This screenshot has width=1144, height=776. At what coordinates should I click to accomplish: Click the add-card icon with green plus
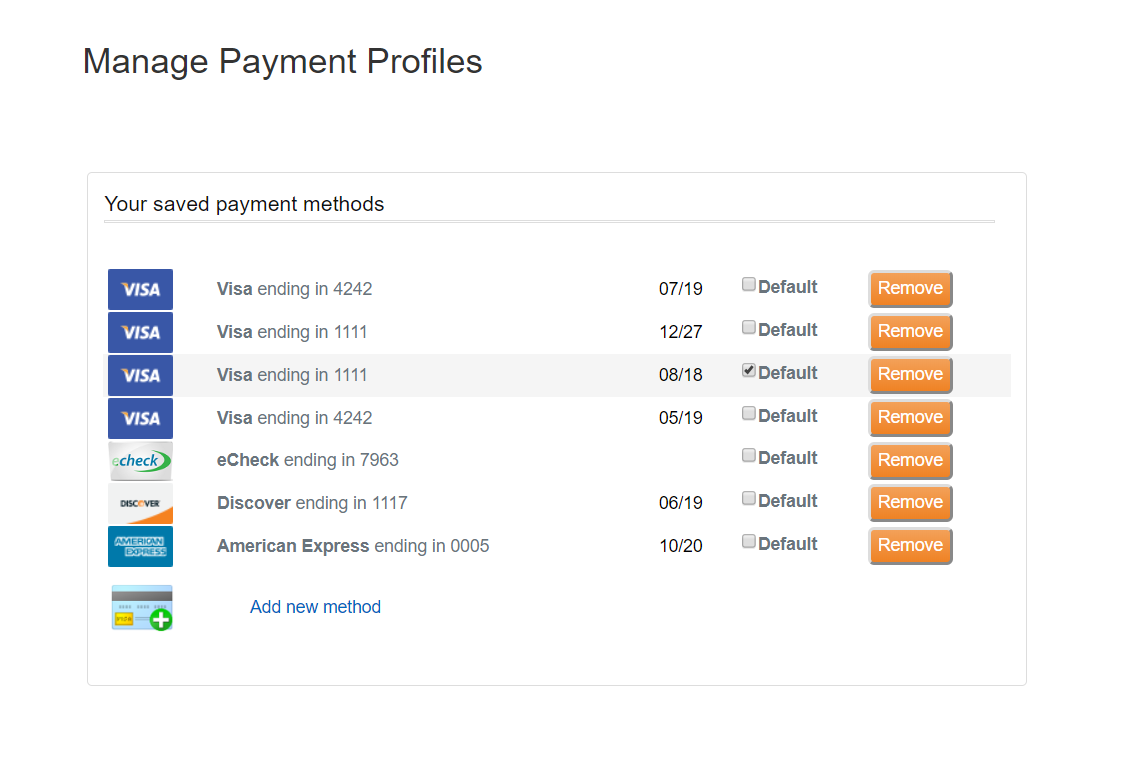(142, 608)
